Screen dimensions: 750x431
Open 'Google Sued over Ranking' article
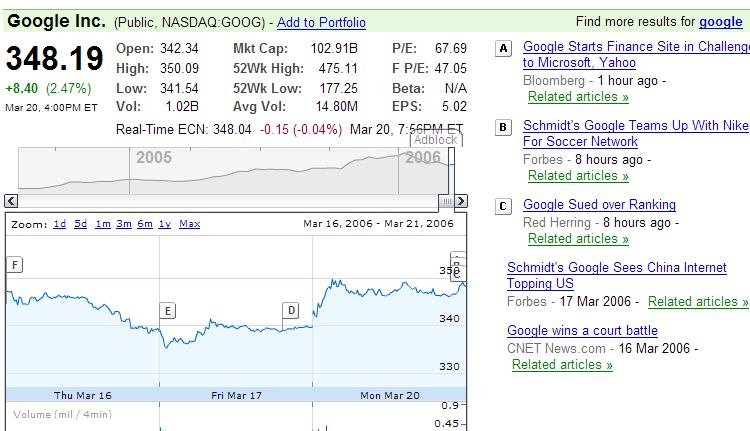tap(599, 205)
